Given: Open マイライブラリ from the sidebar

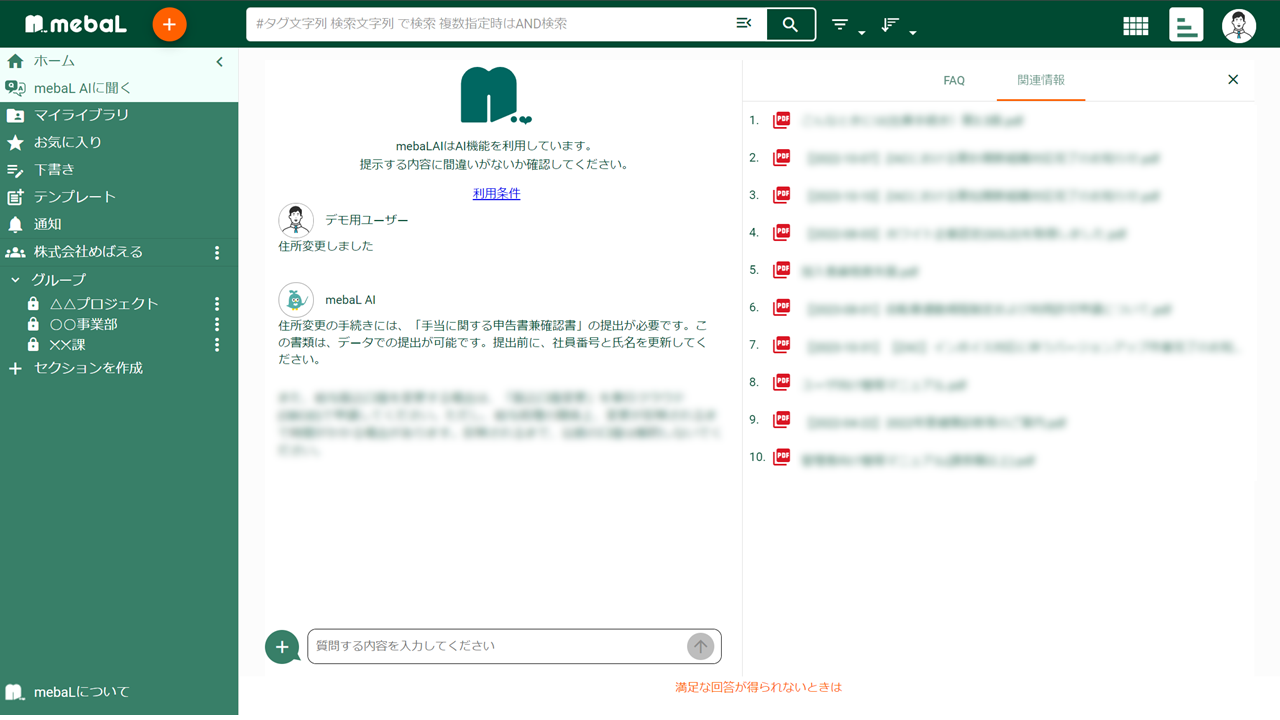Looking at the screenshot, I should [x=14, y=115].
